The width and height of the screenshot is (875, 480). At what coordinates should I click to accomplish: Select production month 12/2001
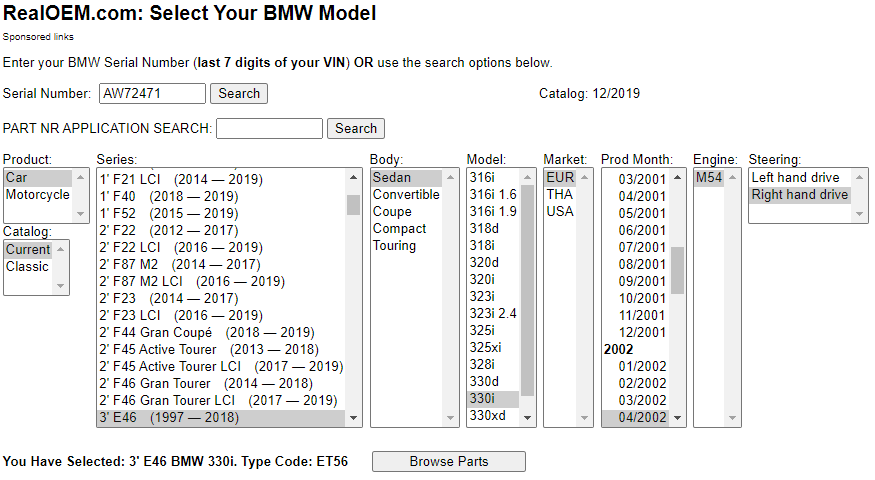click(636, 333)
